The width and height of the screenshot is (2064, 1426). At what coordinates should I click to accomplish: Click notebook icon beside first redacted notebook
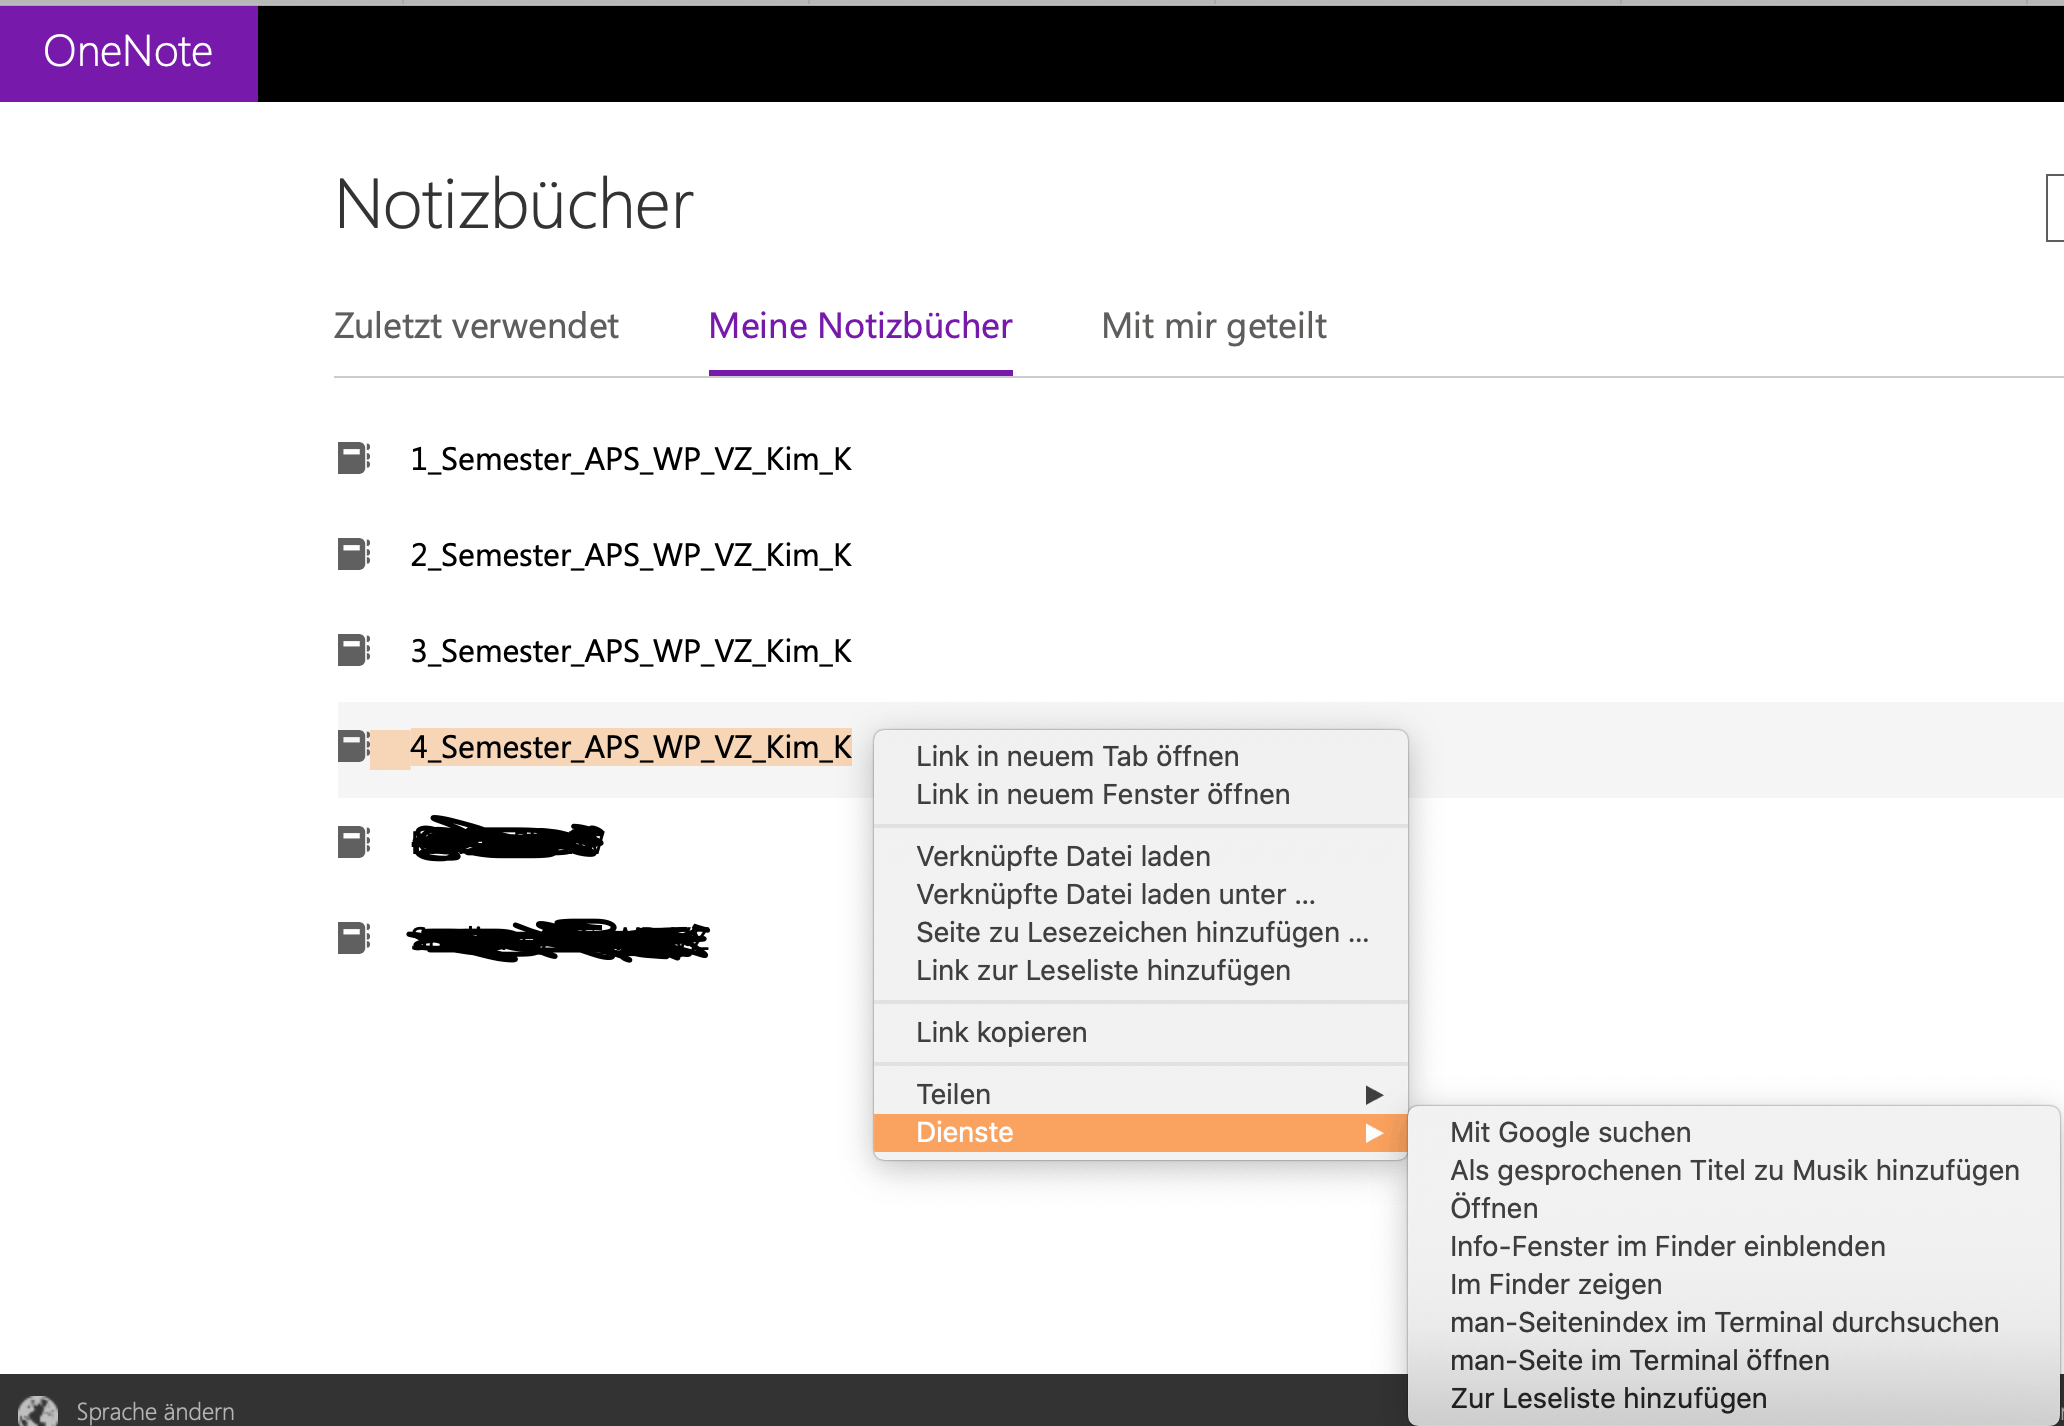coord(353,842)
